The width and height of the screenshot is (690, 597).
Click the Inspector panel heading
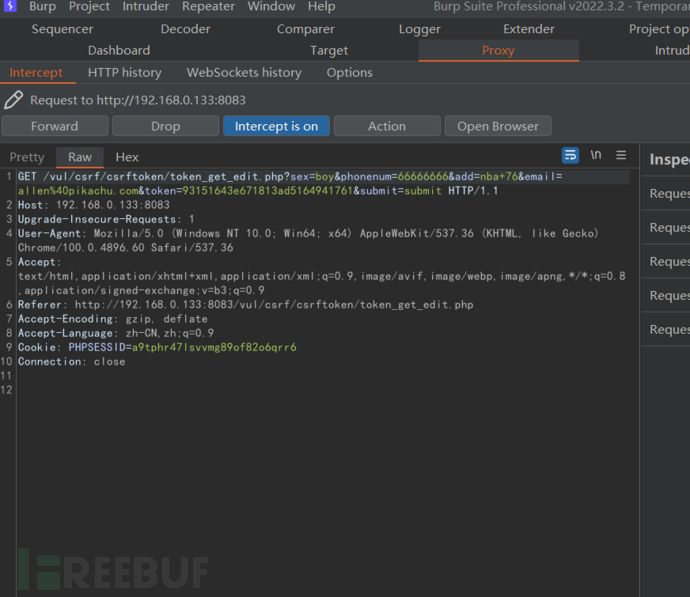pyautogui.click(x=669, y=159)
